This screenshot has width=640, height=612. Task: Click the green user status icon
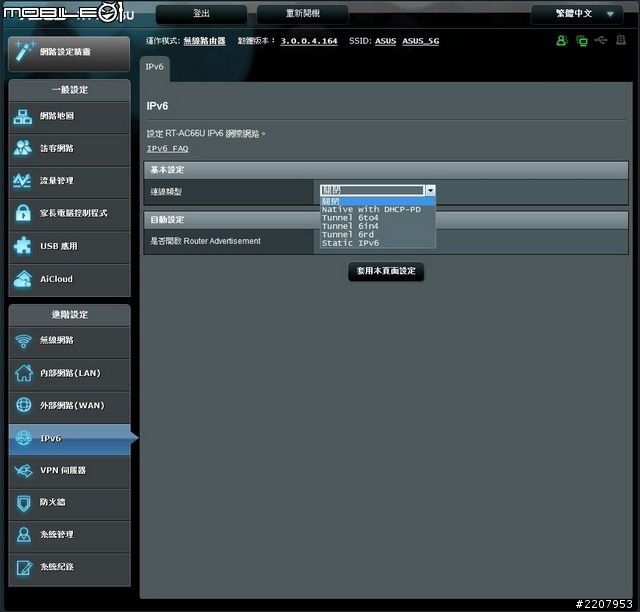561,41
